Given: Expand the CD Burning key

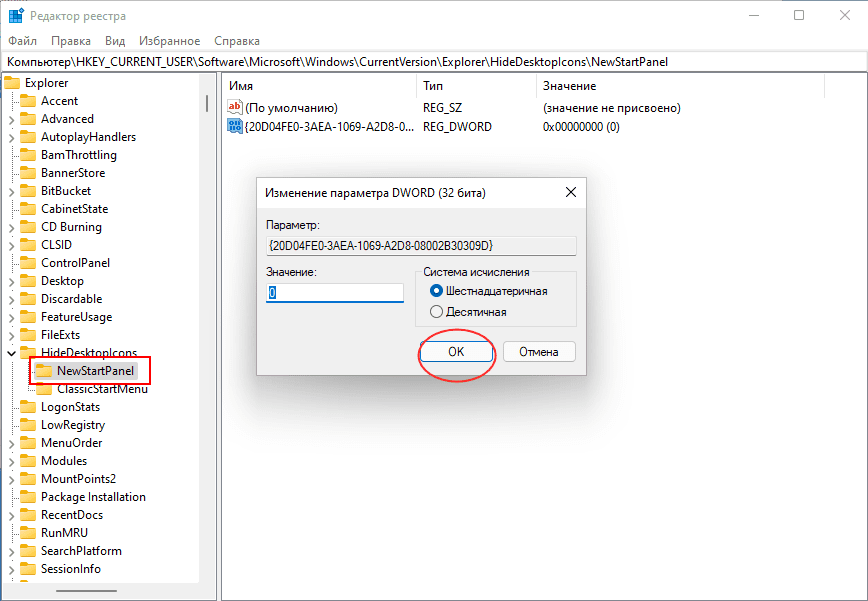Looking at the screenshot, I should 12,227.
